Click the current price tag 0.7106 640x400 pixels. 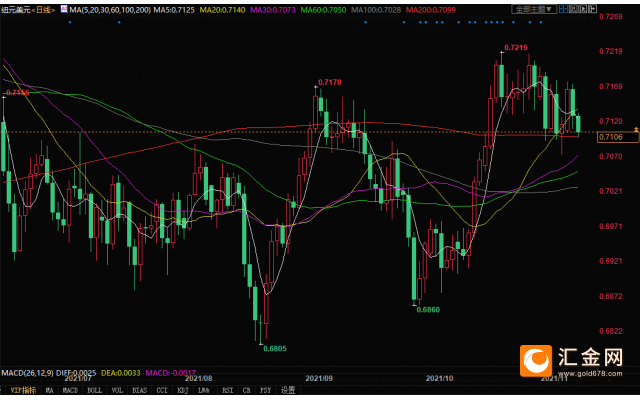(618, 137)
